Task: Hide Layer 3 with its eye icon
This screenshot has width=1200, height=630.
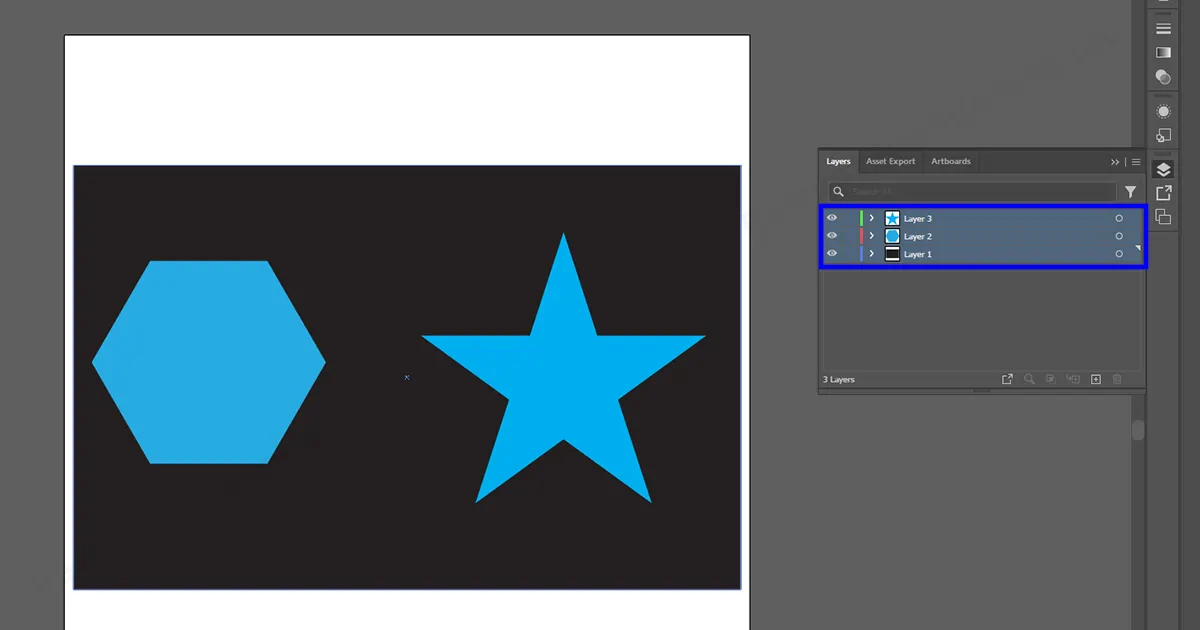Action: (x=832, y=217)
